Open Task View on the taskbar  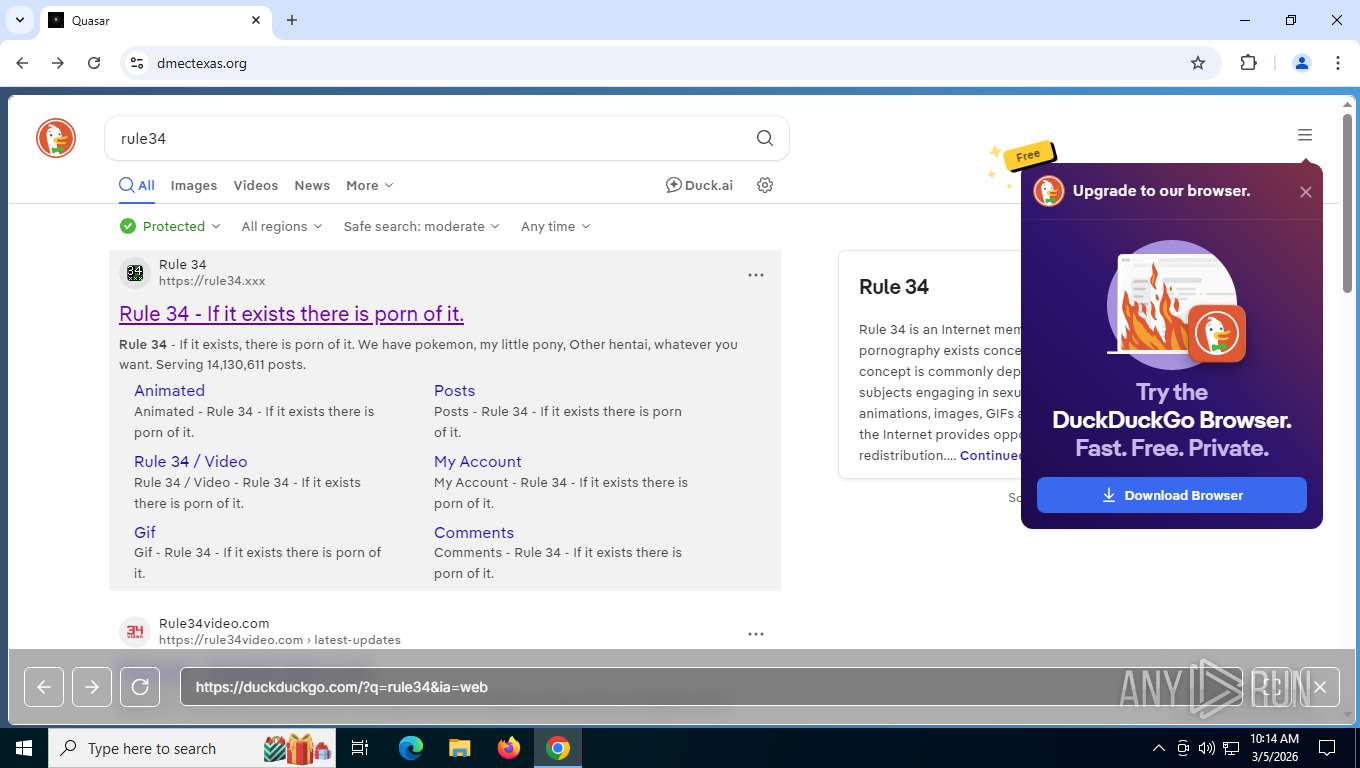361,748
